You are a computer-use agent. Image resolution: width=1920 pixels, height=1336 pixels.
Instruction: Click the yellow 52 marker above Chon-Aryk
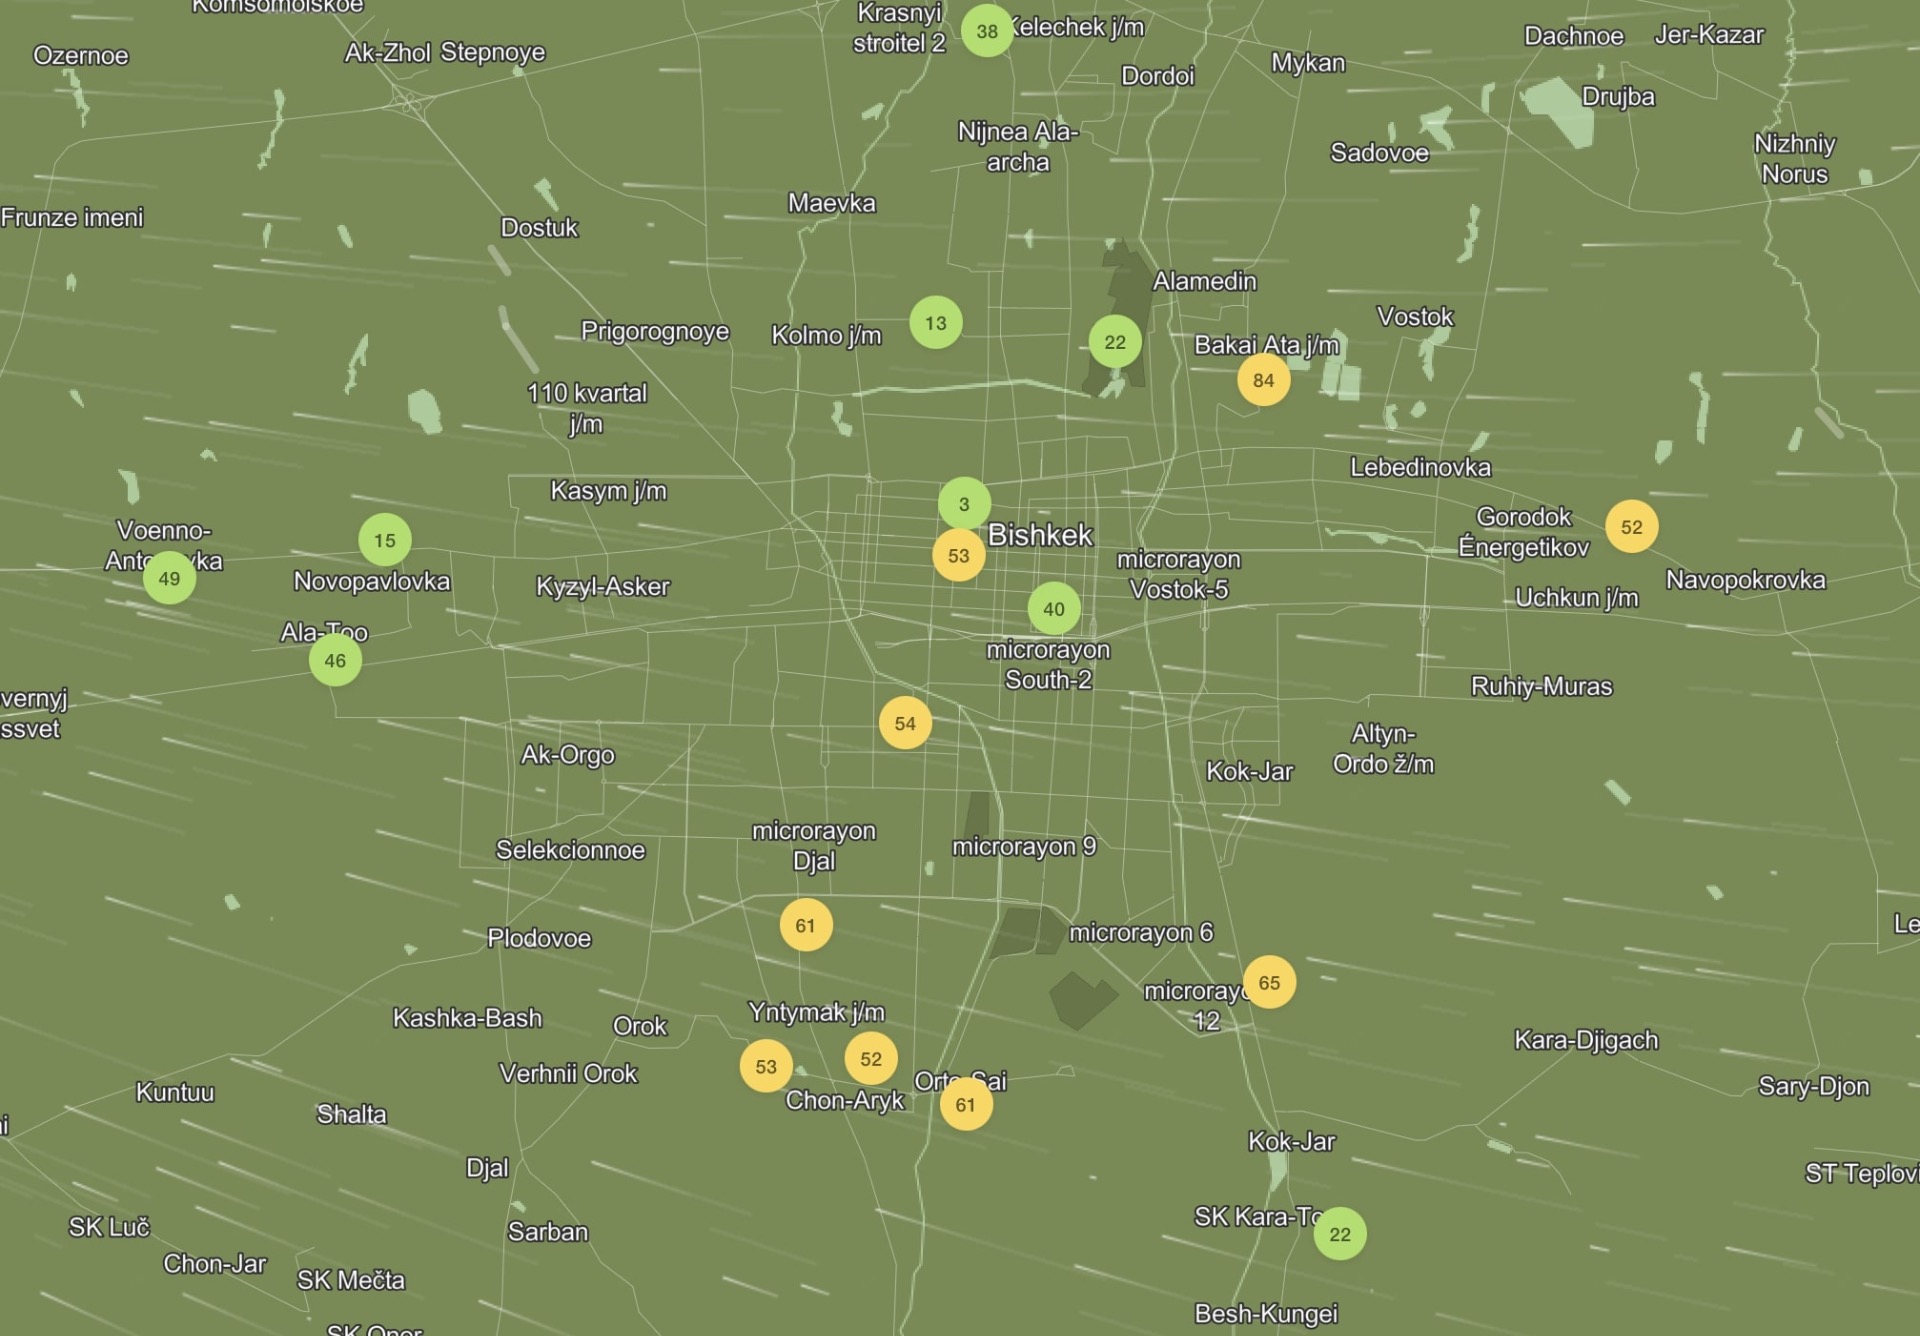[870, 1059]
